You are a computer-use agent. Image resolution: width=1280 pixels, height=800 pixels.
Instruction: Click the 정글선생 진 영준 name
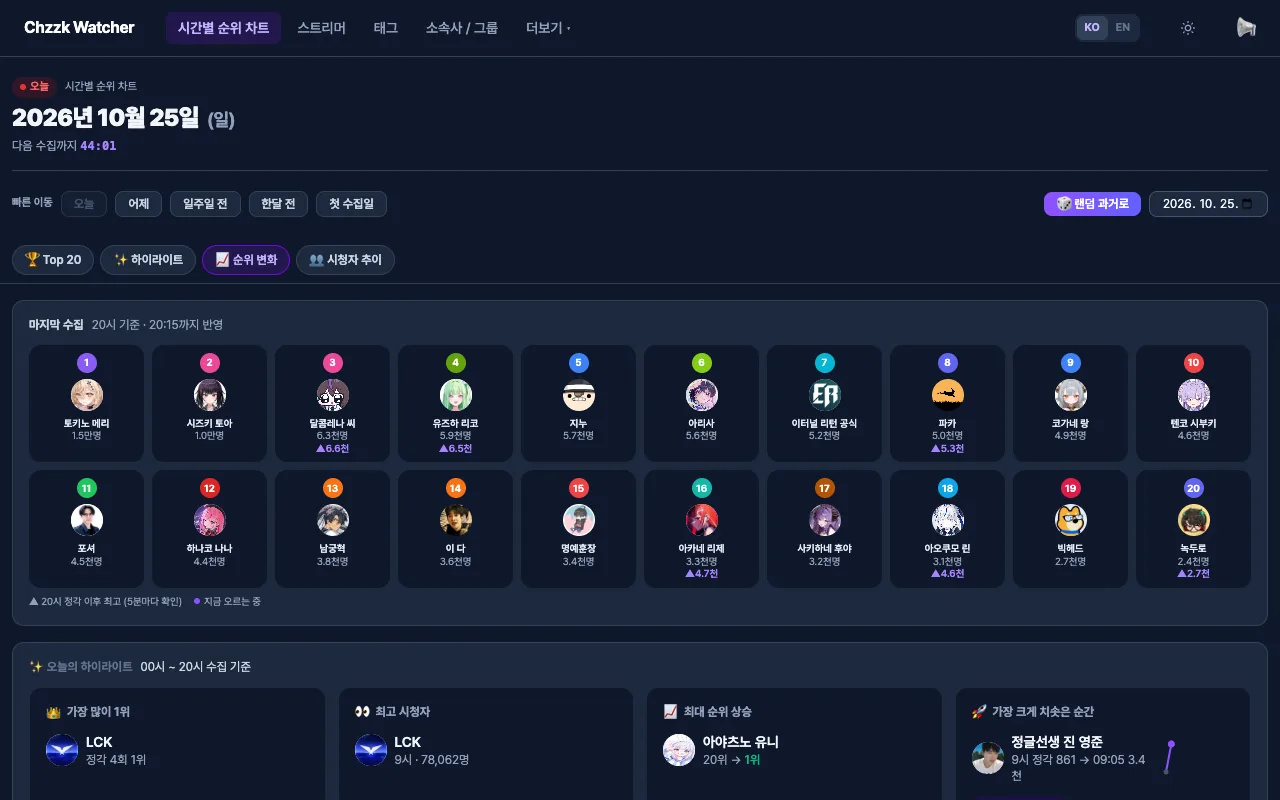1057,742
